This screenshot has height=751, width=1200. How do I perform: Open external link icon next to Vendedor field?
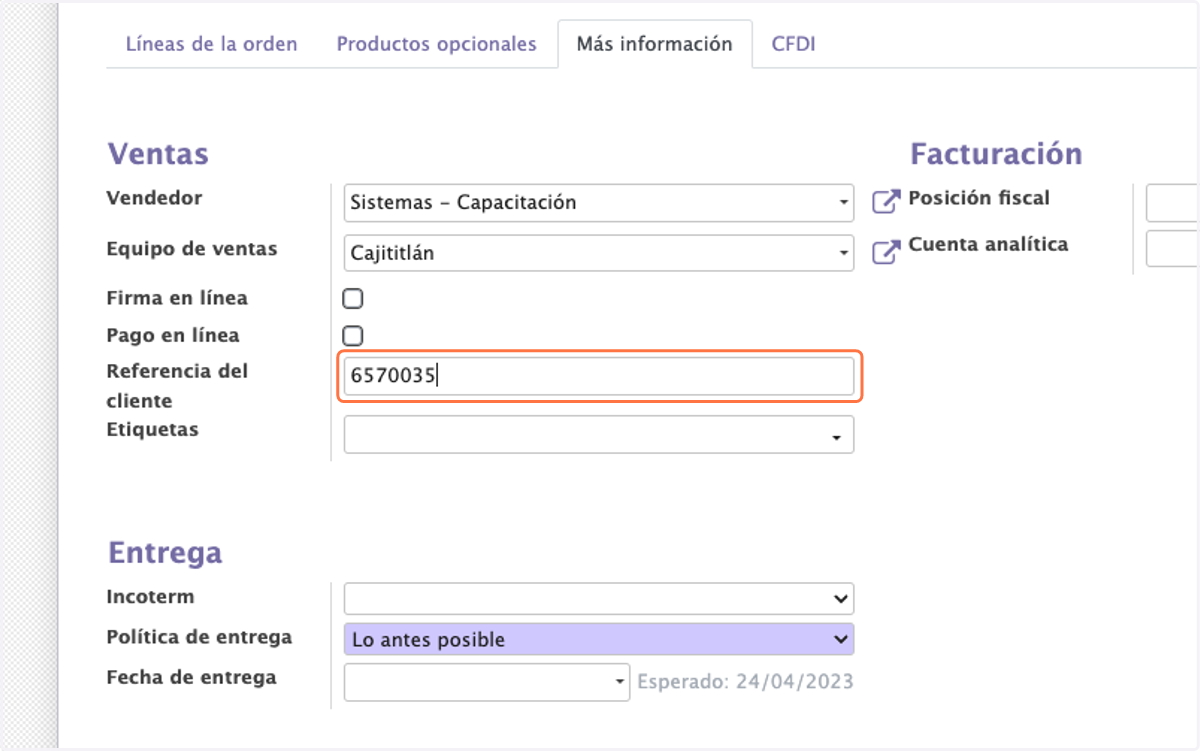point(886,202)
